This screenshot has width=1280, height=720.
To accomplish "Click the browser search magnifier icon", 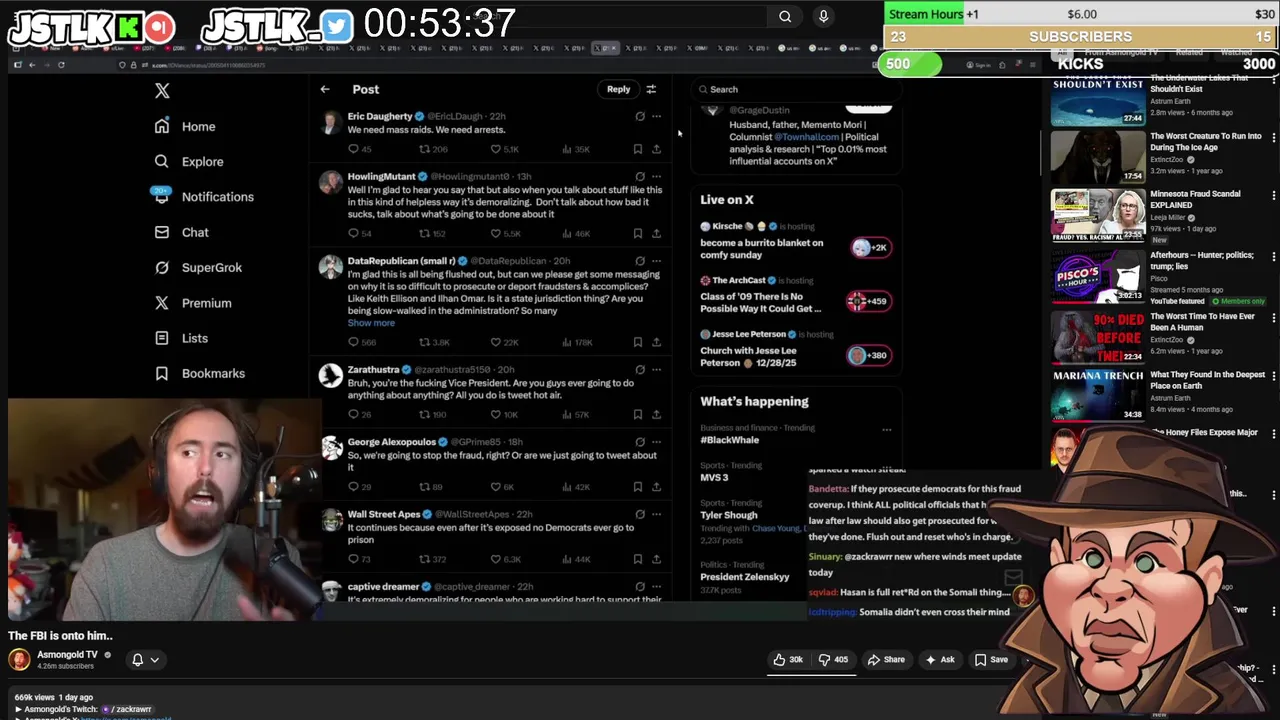I will coord(785,16).
